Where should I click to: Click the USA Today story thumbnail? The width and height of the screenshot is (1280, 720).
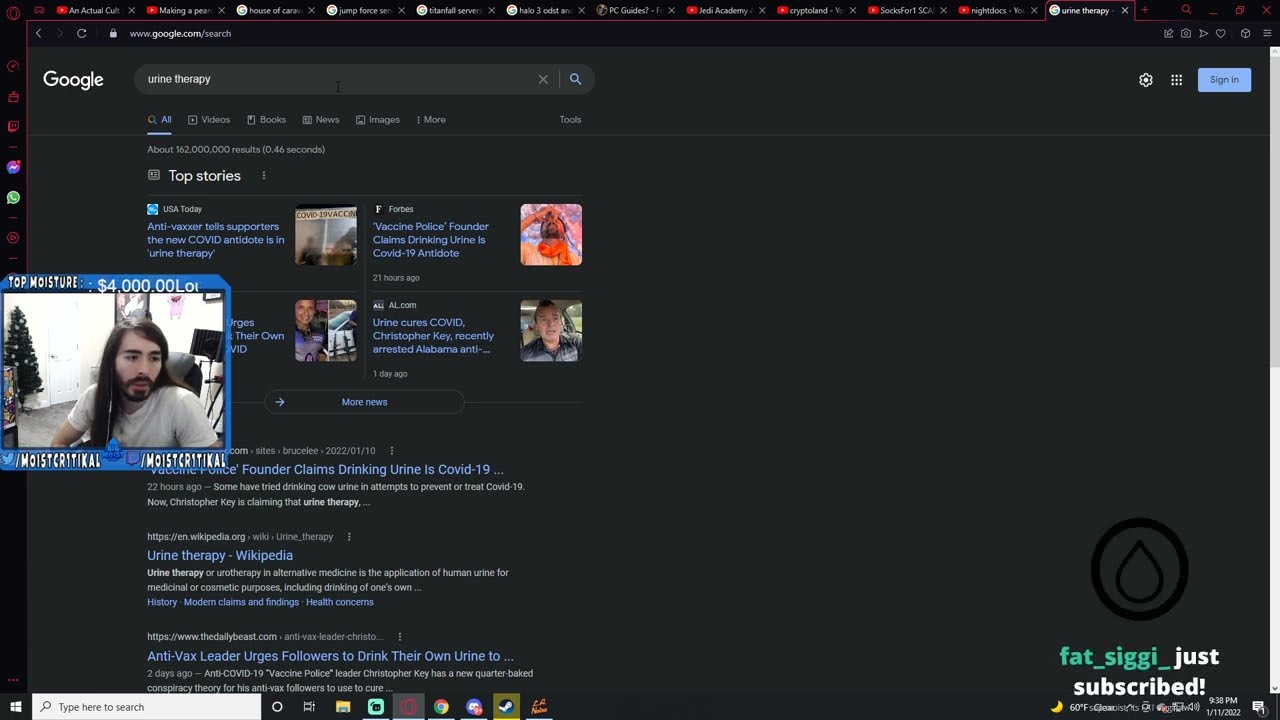click(326, 235)
